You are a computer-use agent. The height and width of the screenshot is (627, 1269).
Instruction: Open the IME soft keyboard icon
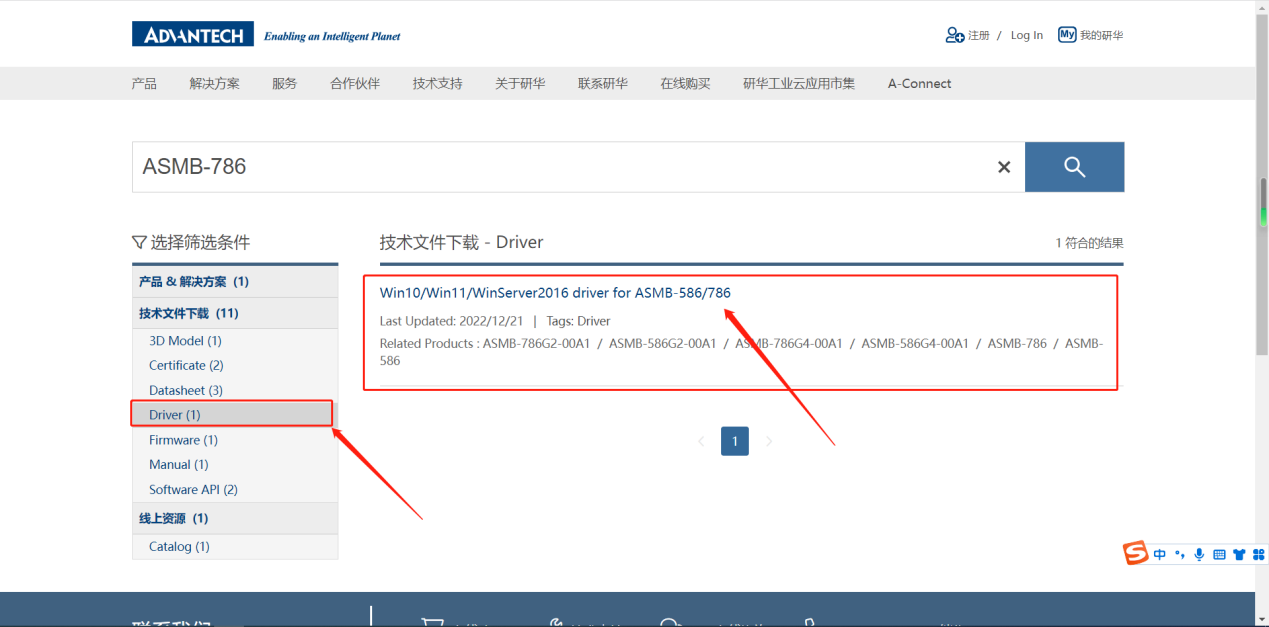pyautogui.click(x=1219, y=554)
